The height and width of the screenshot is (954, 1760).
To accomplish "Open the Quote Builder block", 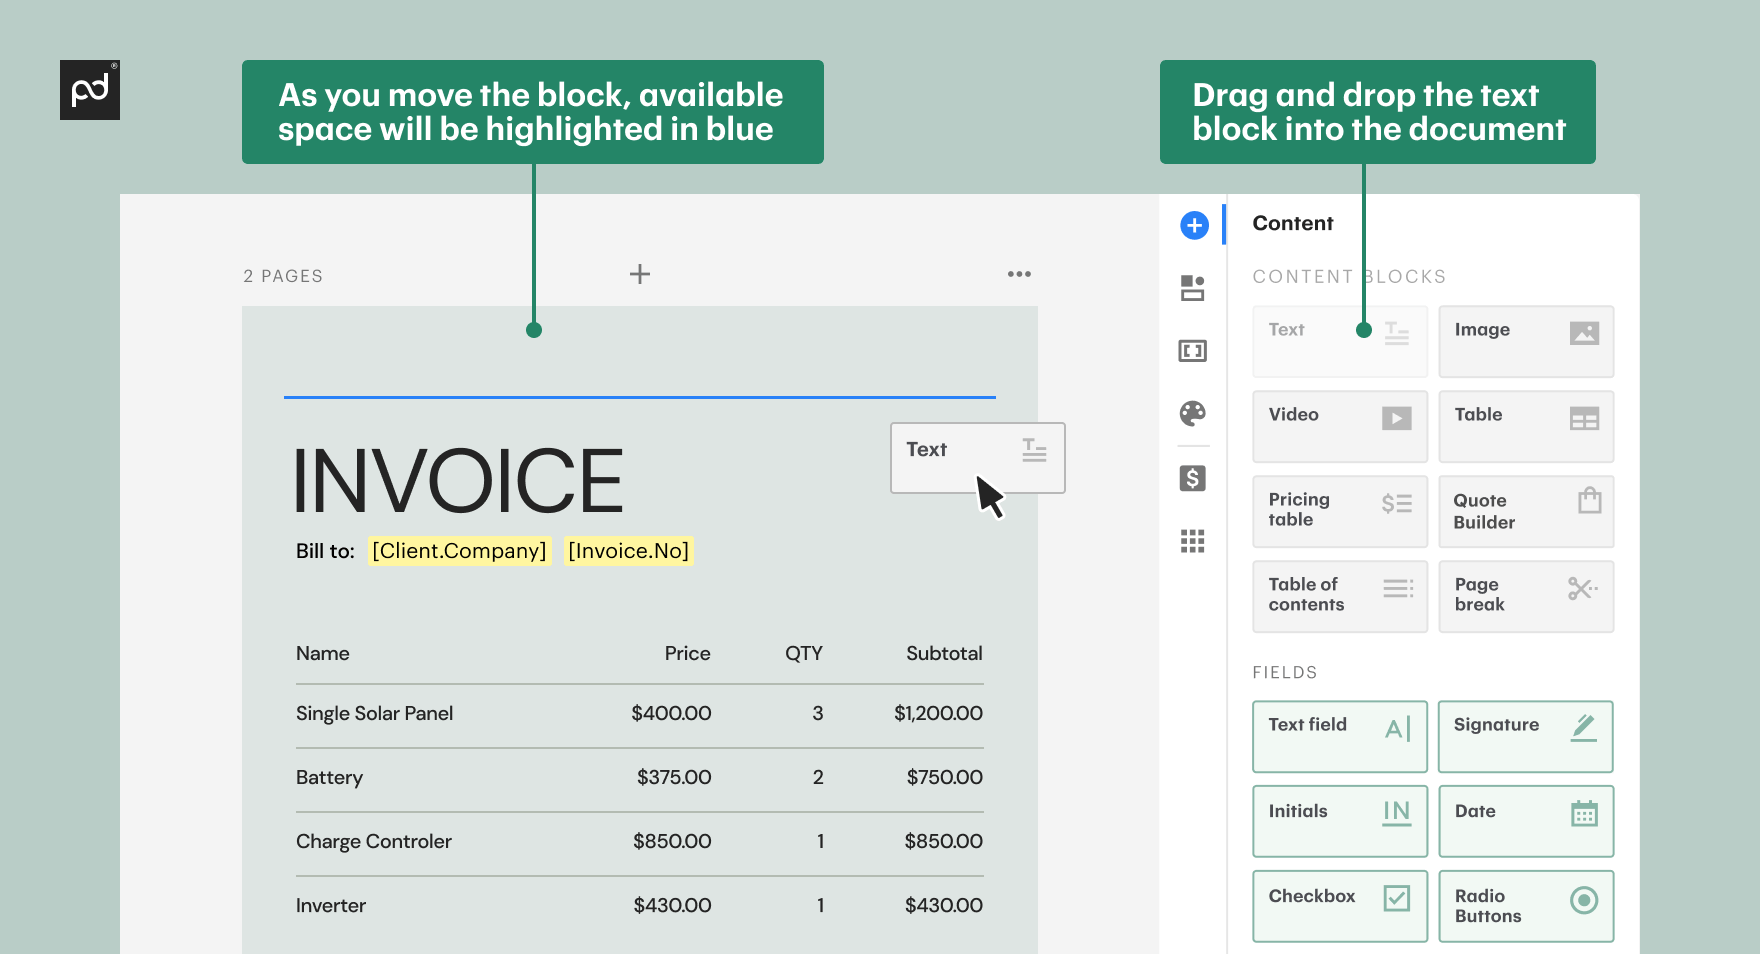I will 1526,511.
